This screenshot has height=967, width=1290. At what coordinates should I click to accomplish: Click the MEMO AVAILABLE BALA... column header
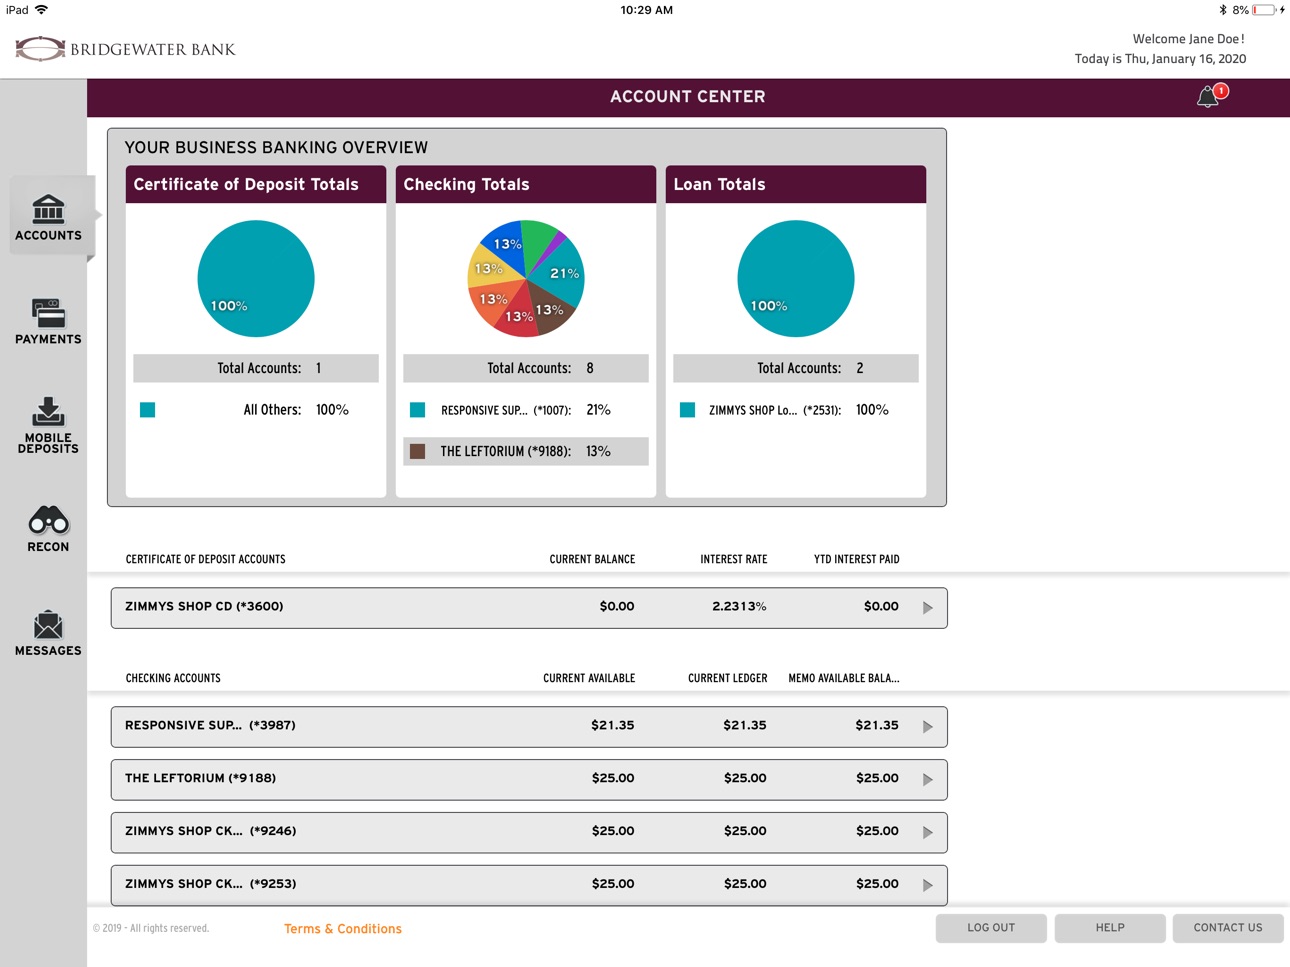(844, 678)
